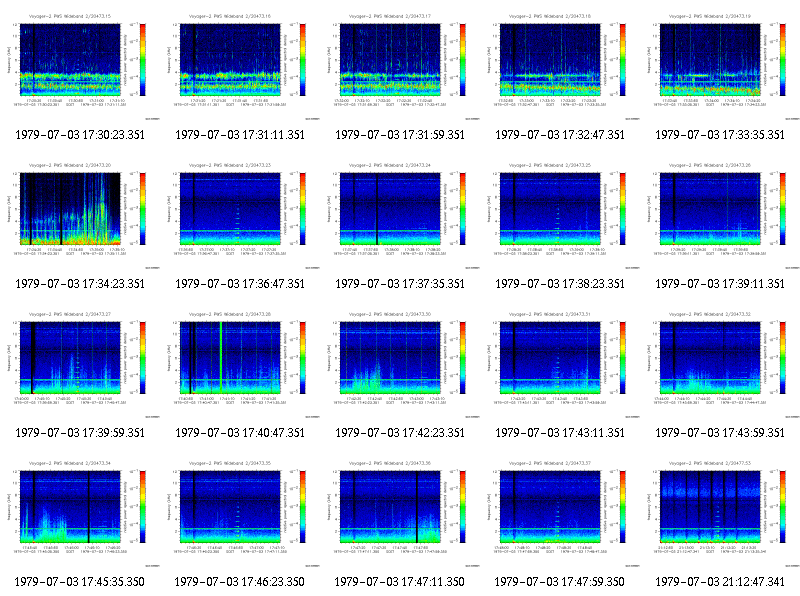Open spectrogram thumbnail dated 1979-07-03 17:47:59.350

tap(560, 513)
